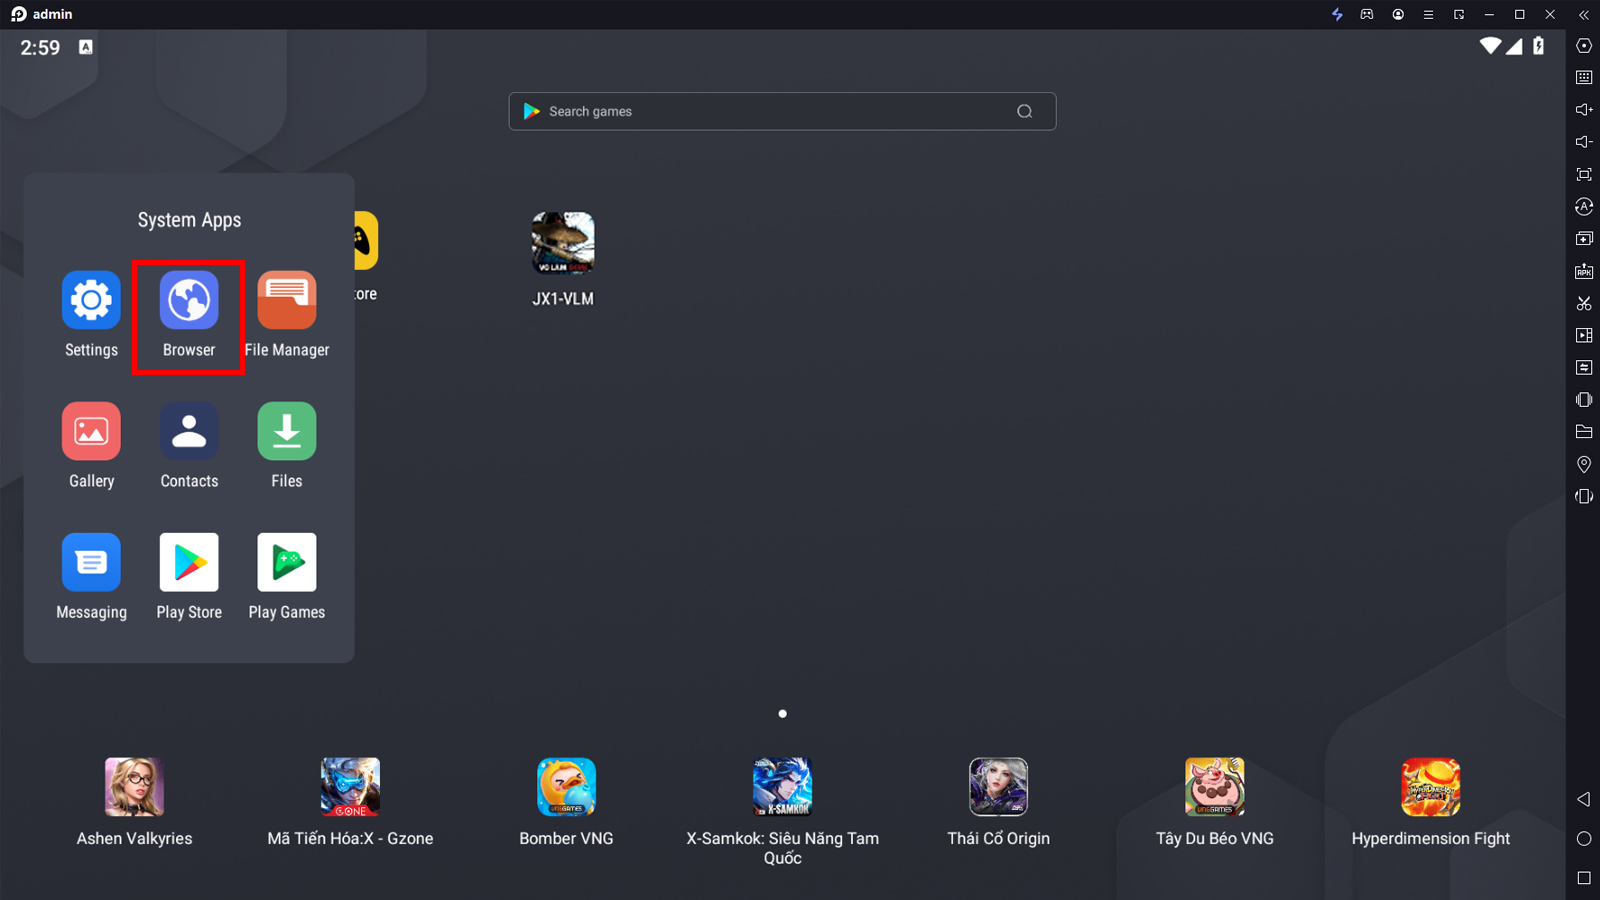Launch the JX1-VLM game
The width and height of the screenshot is (1600, 900).
click(x=563, y=243)
